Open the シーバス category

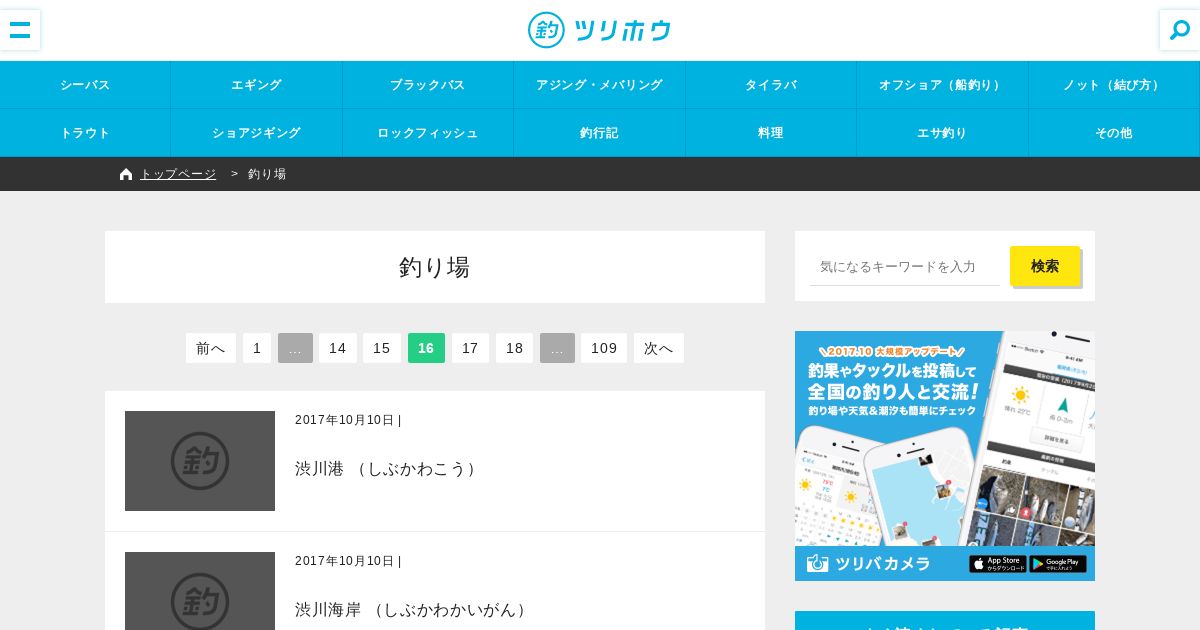click(85, 85)
